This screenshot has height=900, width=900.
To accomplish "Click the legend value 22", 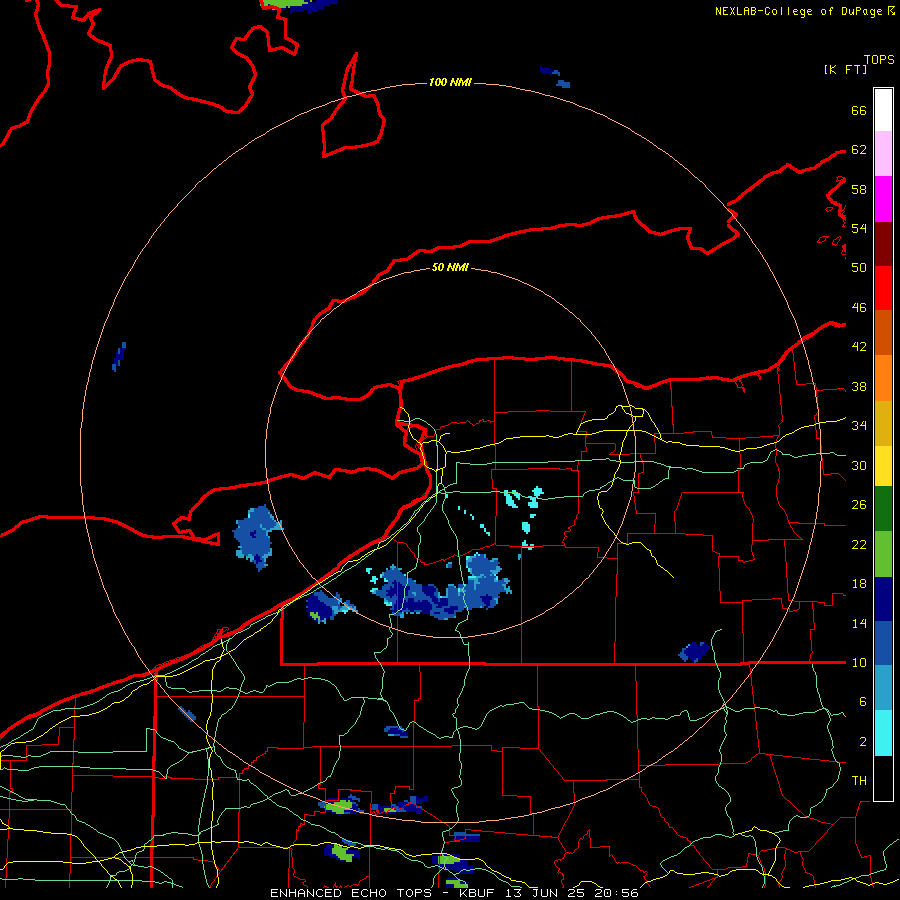I will (x=859, y=544).
